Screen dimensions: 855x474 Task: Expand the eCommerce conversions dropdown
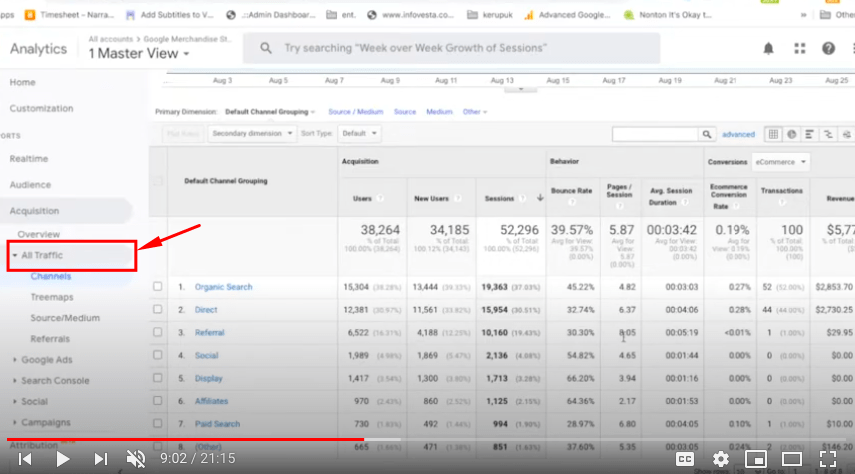(781, 161)
